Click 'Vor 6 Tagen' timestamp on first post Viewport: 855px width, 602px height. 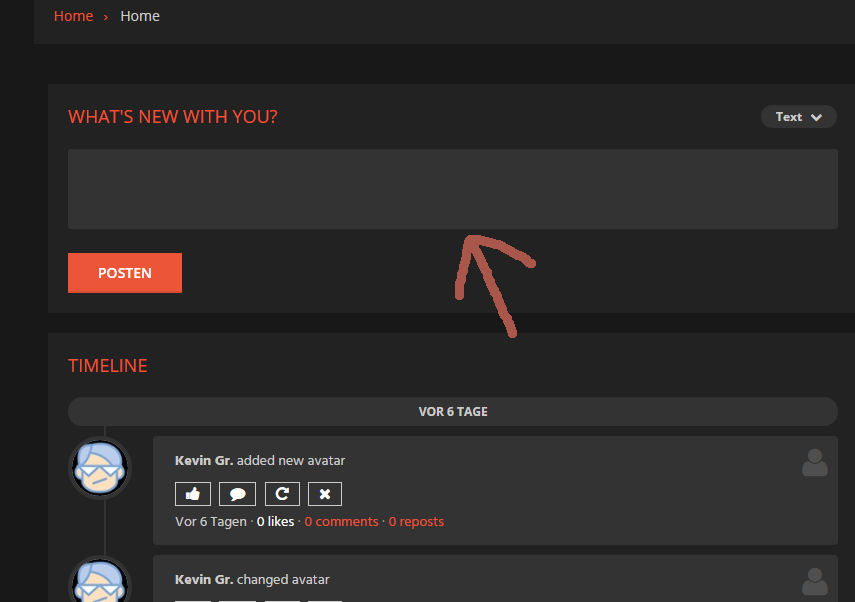(211, 522)
